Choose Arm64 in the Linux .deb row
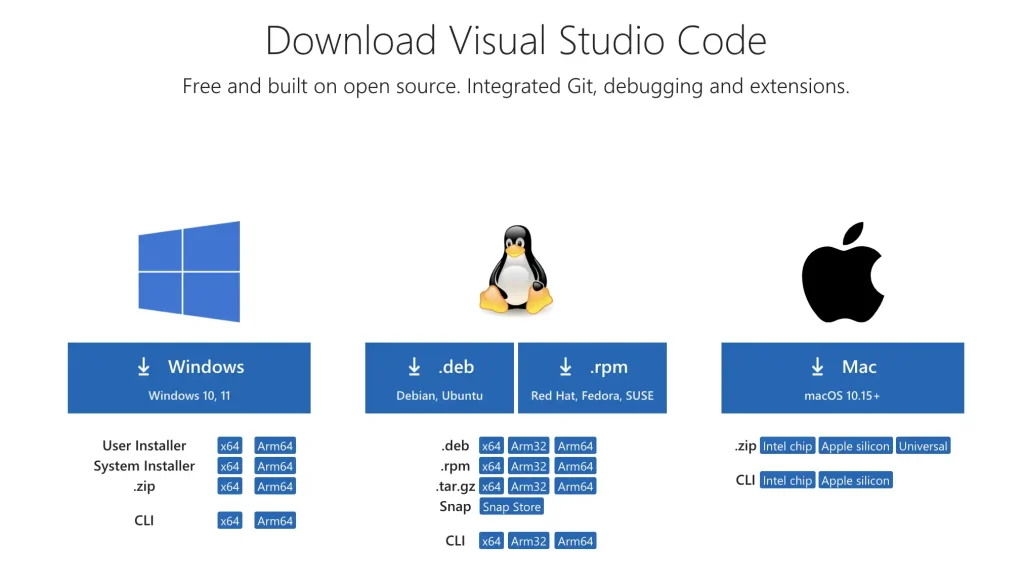 tap(575, 446)
